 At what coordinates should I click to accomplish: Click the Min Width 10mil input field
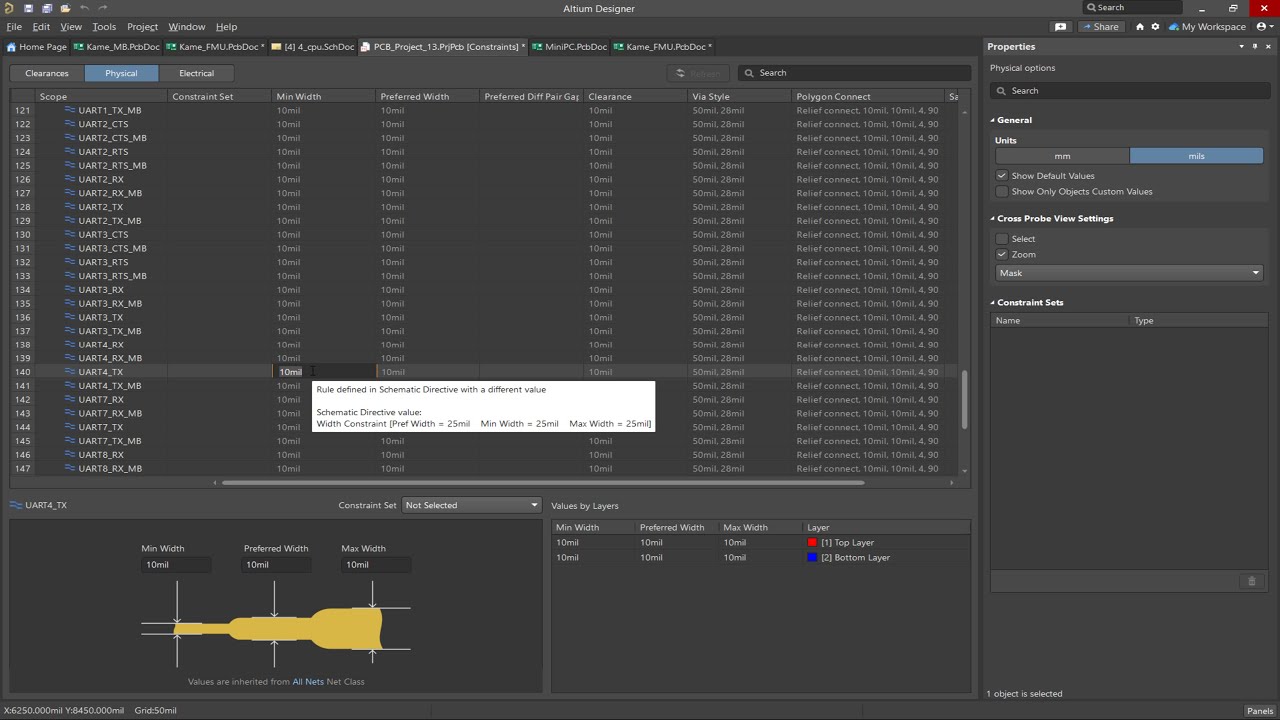[176, 565]
